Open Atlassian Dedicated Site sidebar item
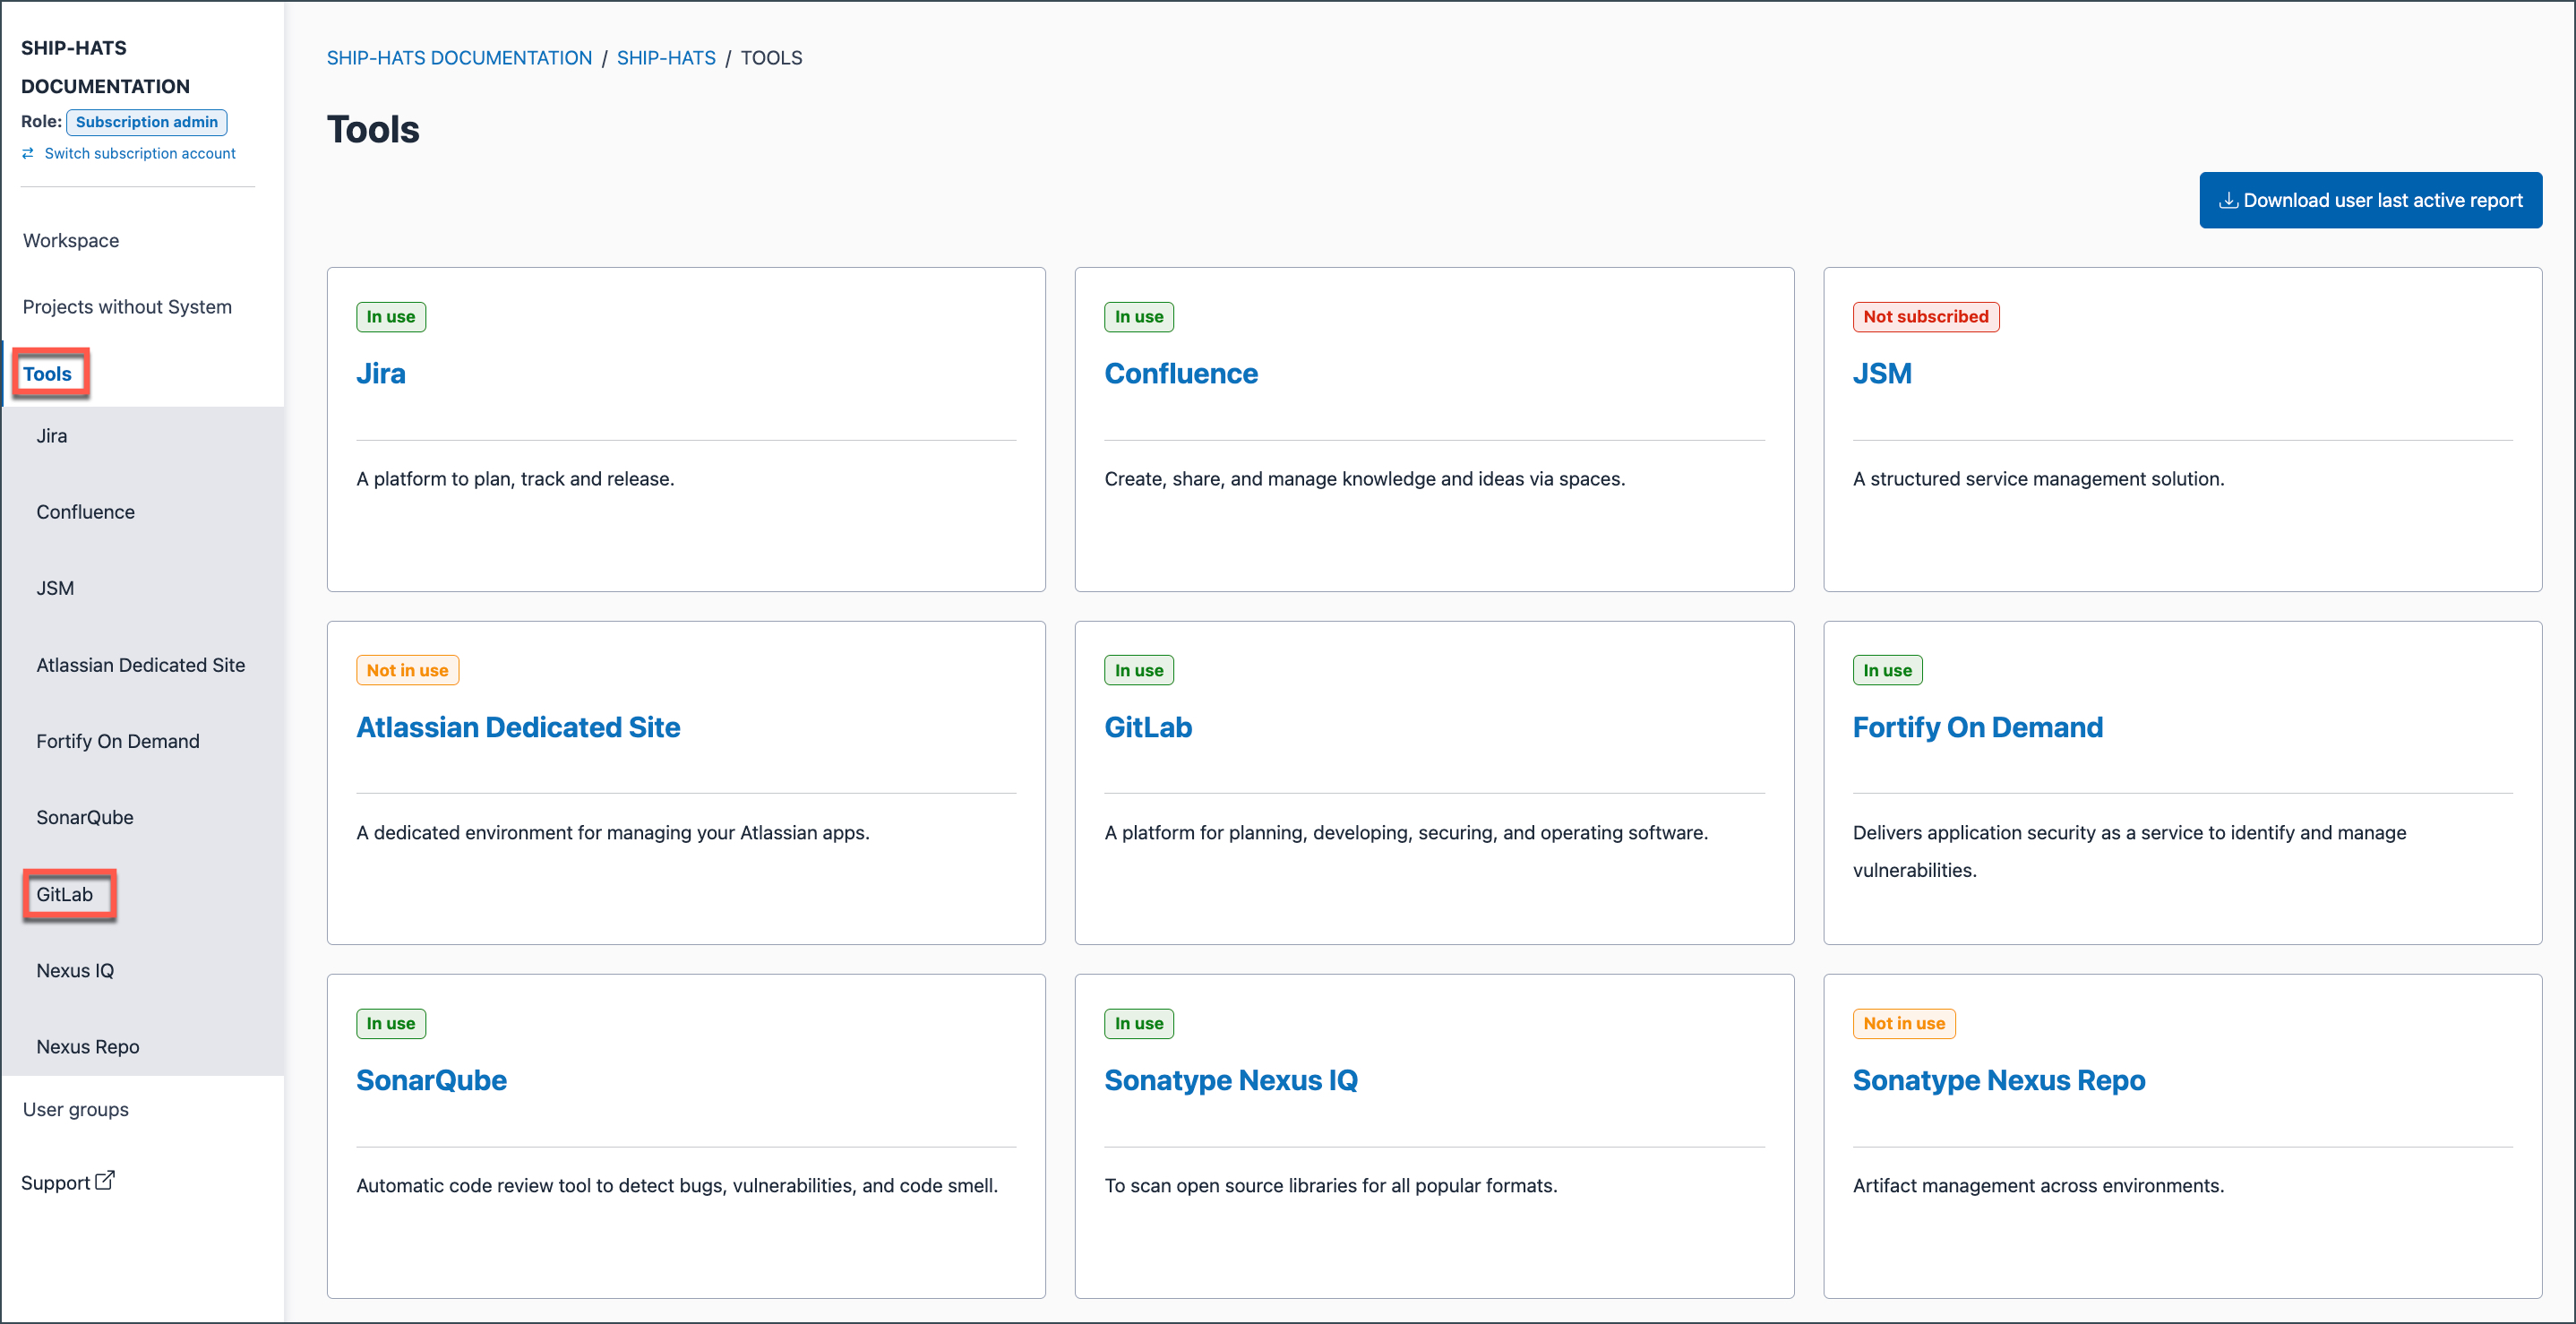This screenshot has width=2576, height=1324. (x=141, y=665)
